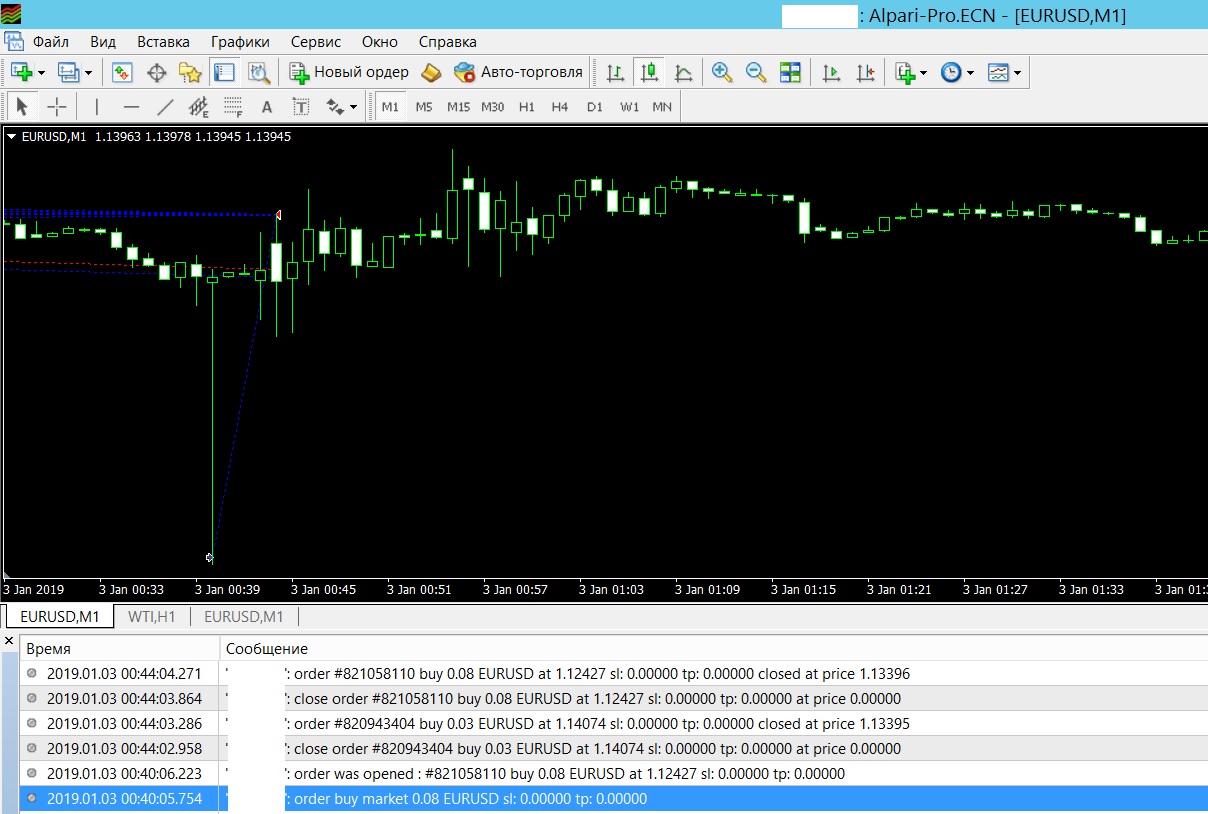Click the Новый ордер button
1208x814 pixels.
[349, 72]
